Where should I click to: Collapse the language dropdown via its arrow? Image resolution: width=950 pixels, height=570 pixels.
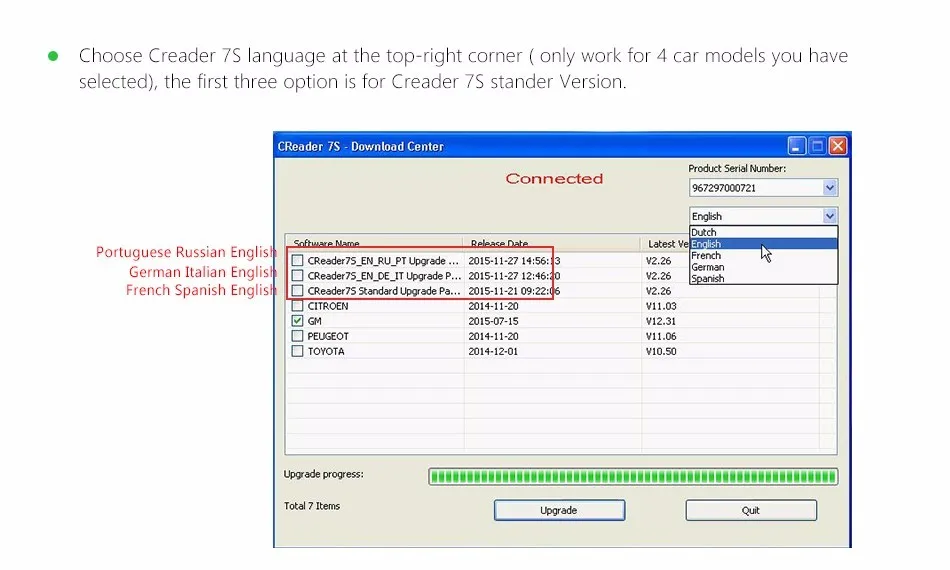pyautogui.click(x=829, y=216)
